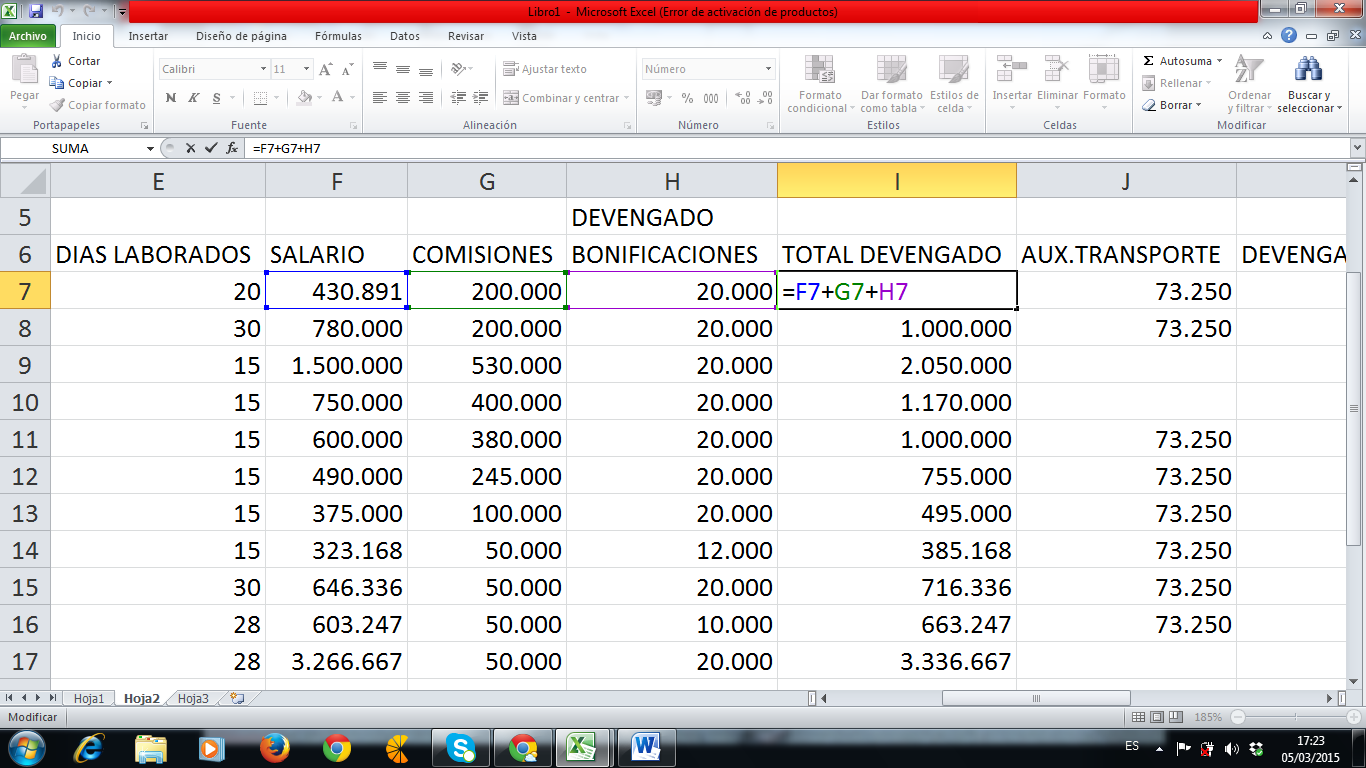Switch to the Fórmulas ribbon tab
1366x768 pixels.
[x=338, y=35]
